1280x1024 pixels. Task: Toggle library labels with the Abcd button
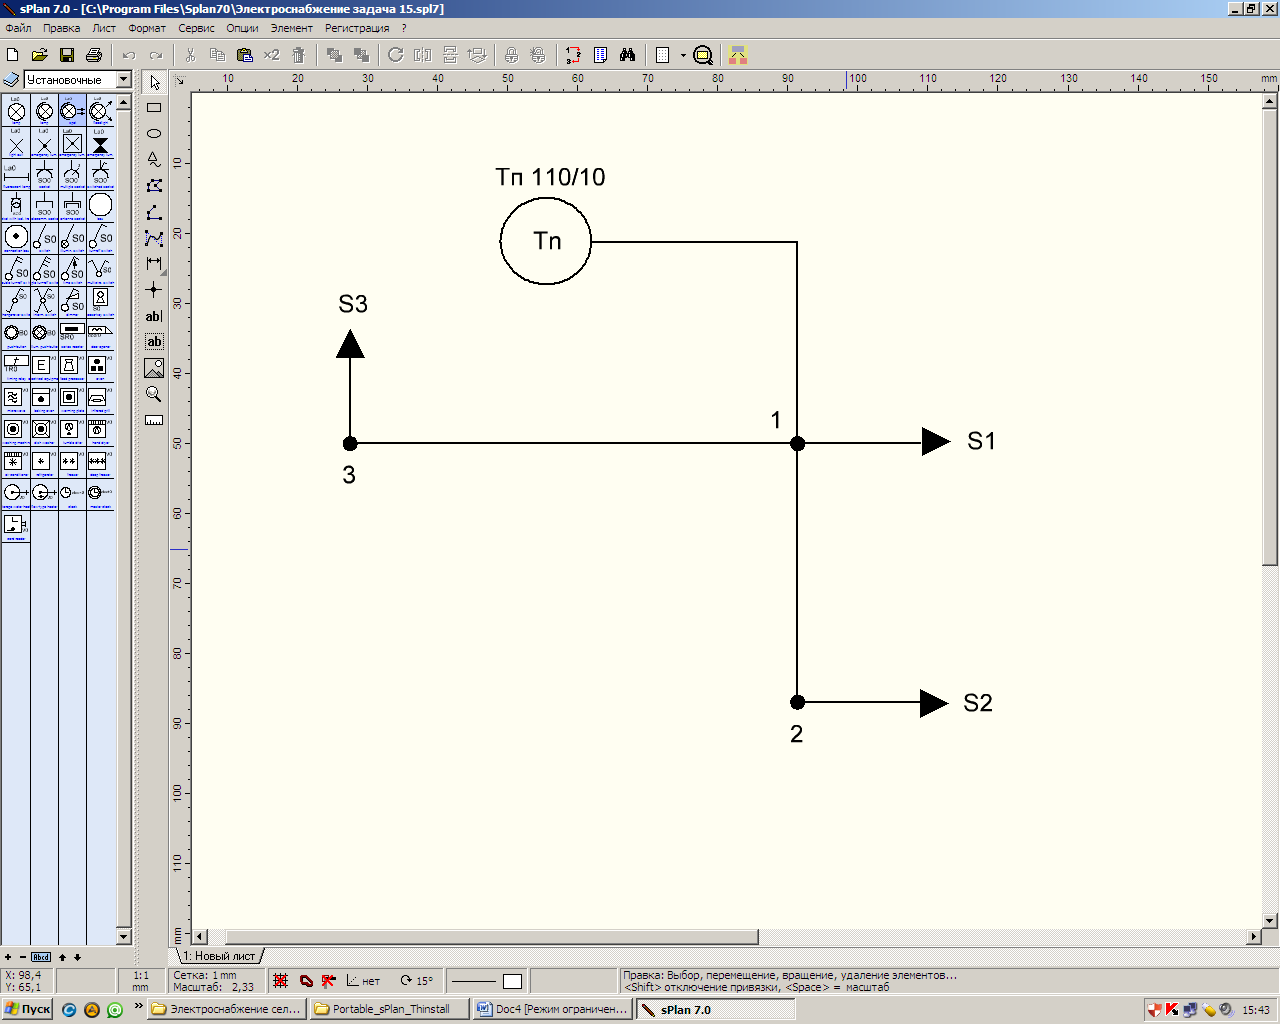click(41, 957)
